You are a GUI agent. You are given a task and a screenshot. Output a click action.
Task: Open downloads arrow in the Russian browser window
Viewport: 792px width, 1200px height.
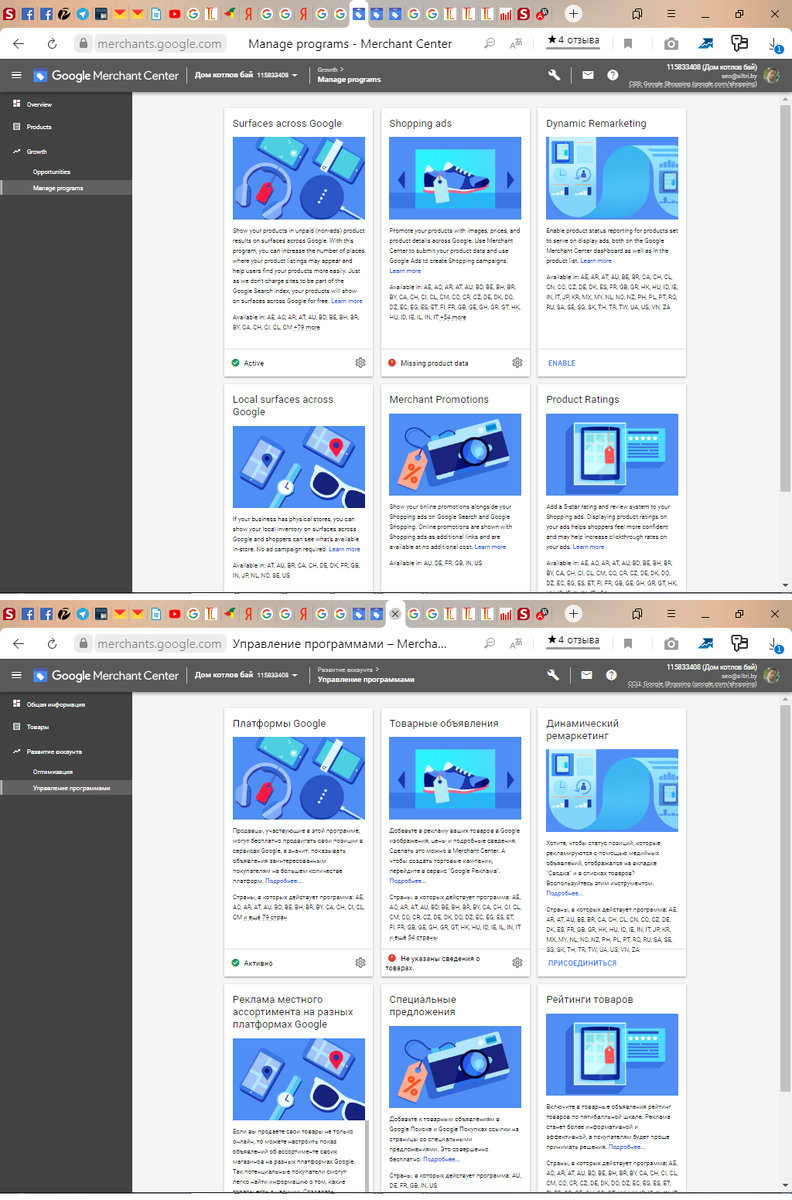tap(775, 644)
